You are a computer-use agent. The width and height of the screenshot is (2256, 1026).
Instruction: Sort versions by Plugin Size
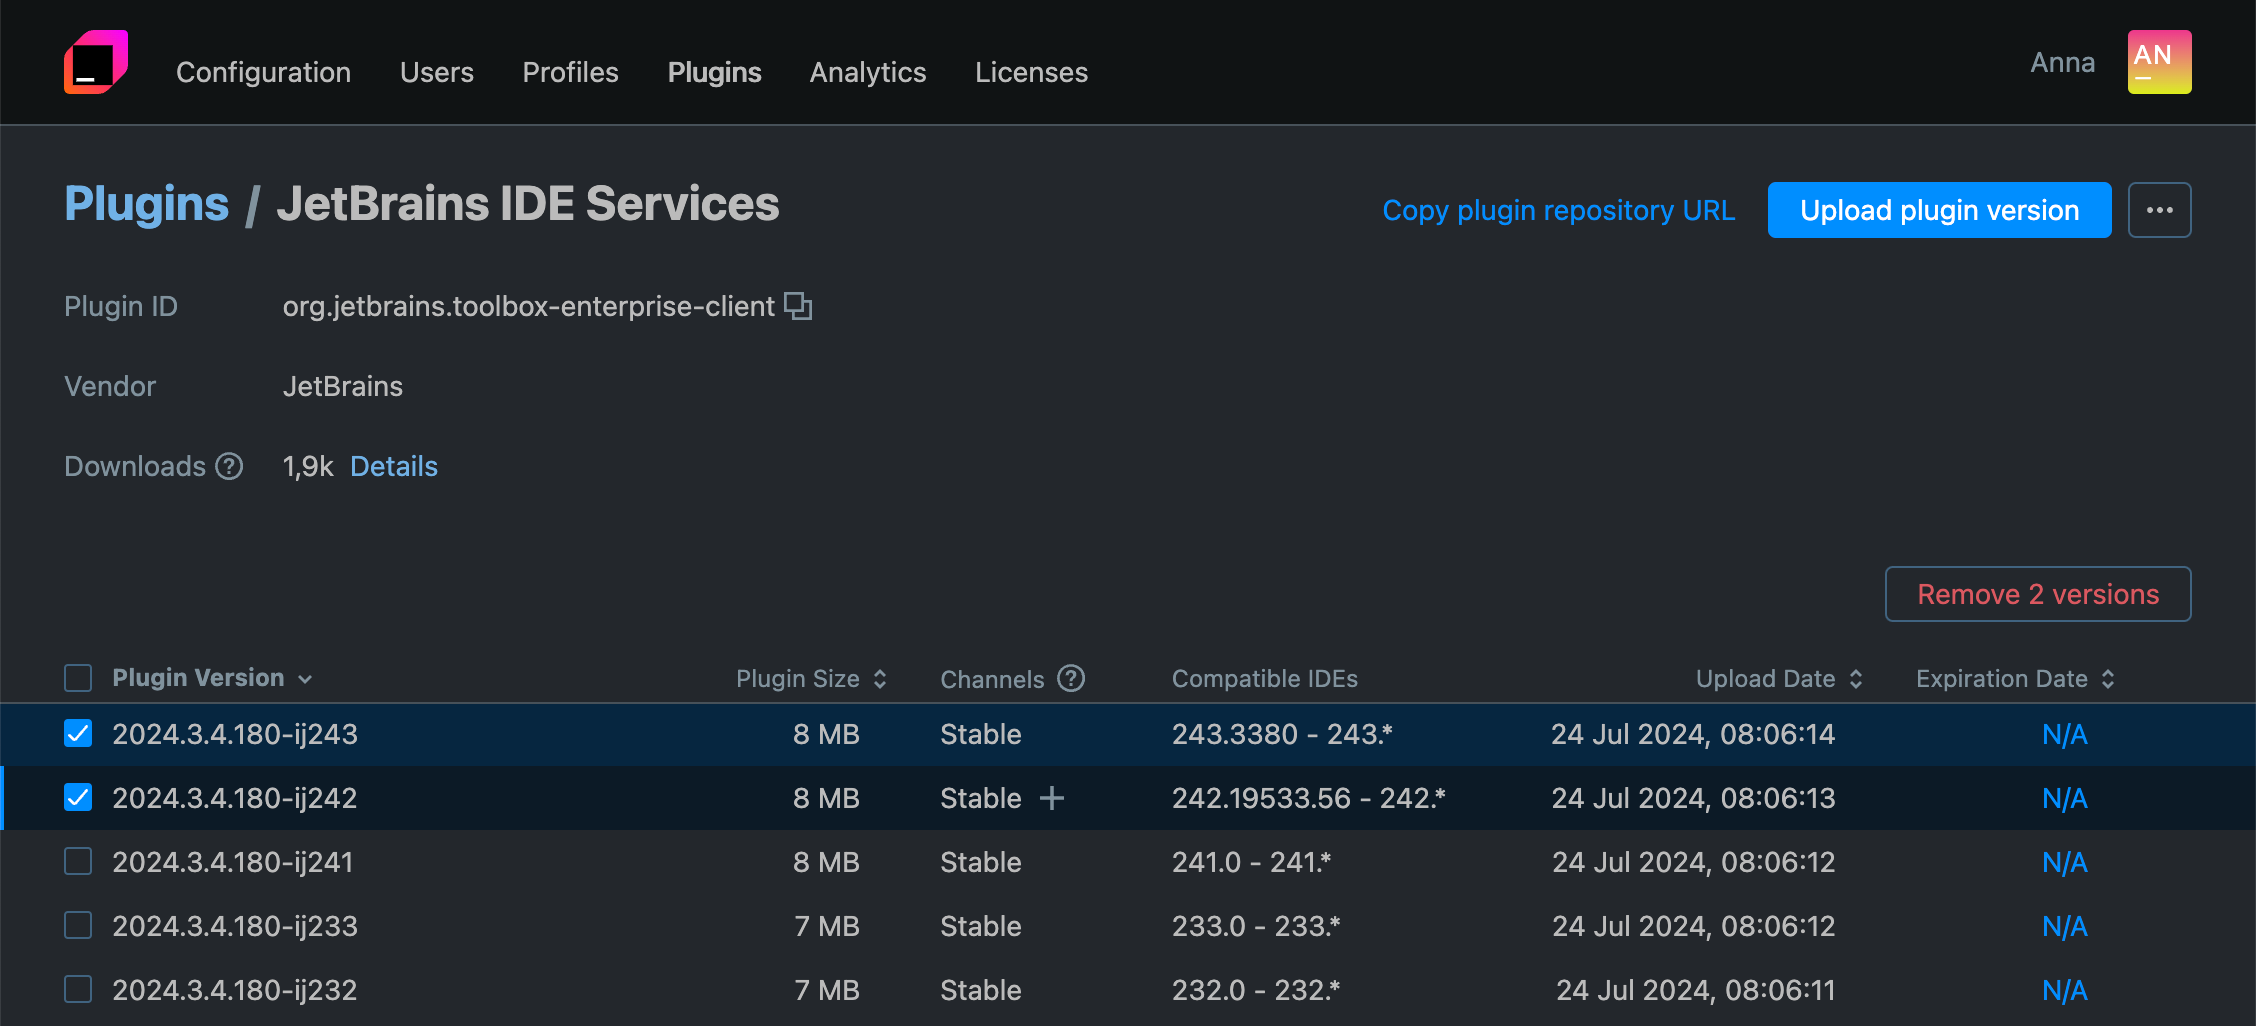click(x=879, y=678)
